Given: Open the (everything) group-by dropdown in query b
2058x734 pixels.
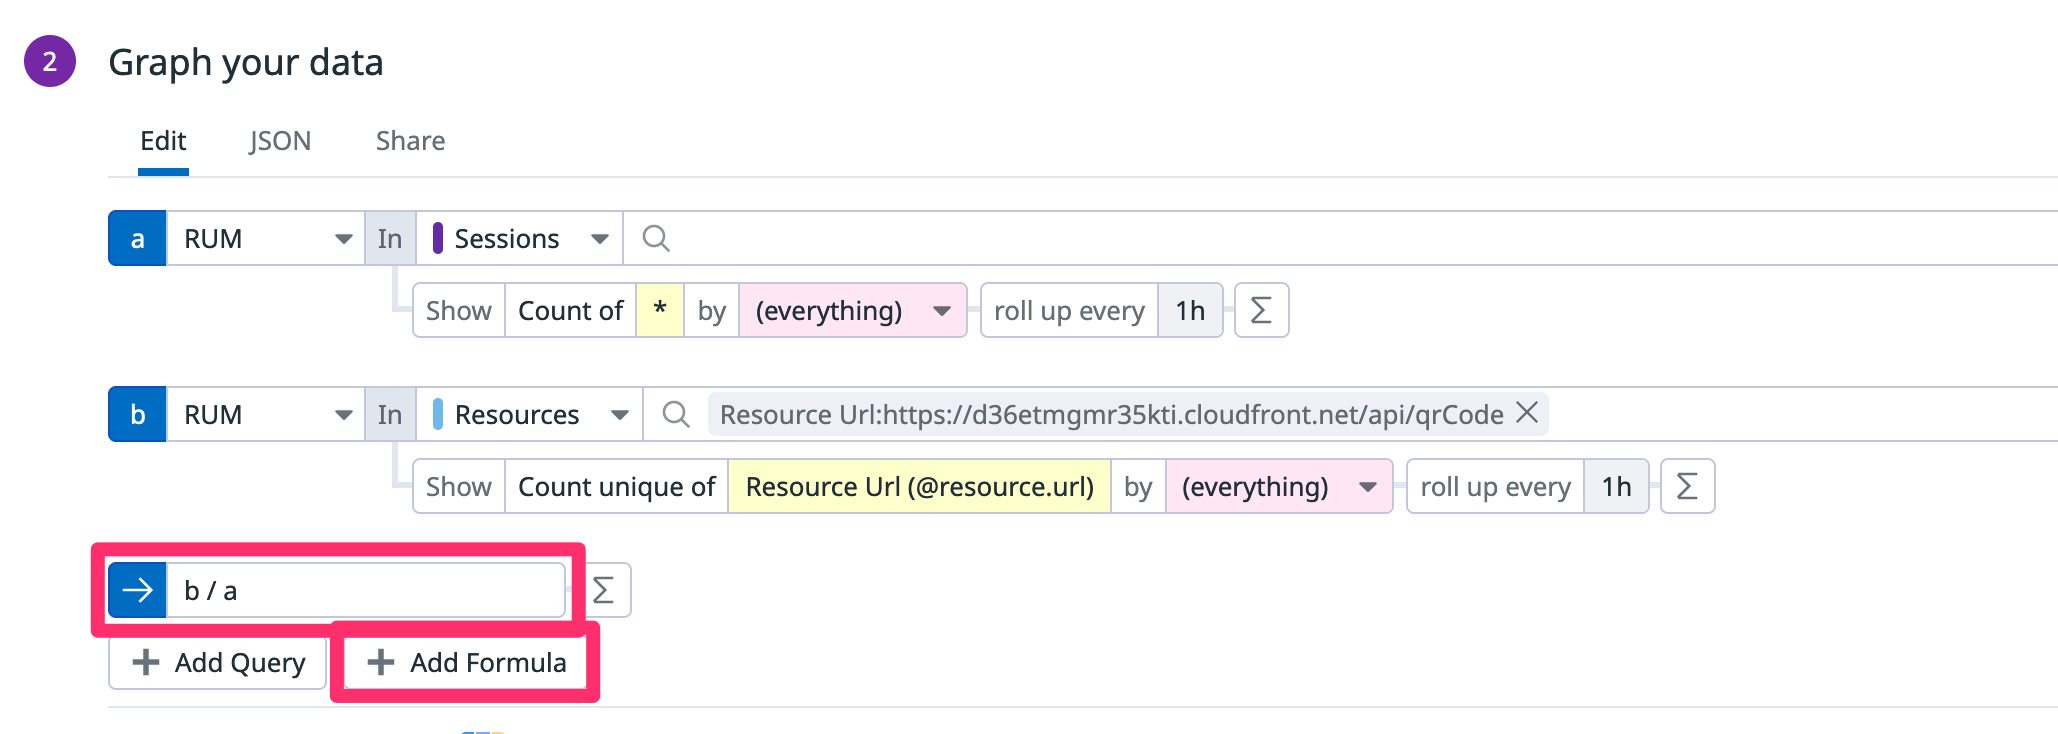Looking at the screenshot, I should [x=1278, y=487].
